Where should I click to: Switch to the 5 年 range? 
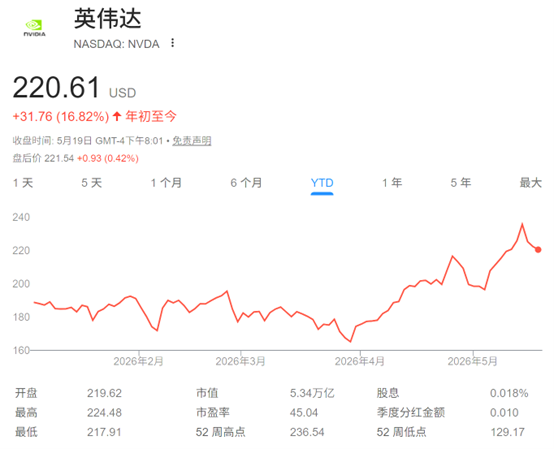pos(461,183)
